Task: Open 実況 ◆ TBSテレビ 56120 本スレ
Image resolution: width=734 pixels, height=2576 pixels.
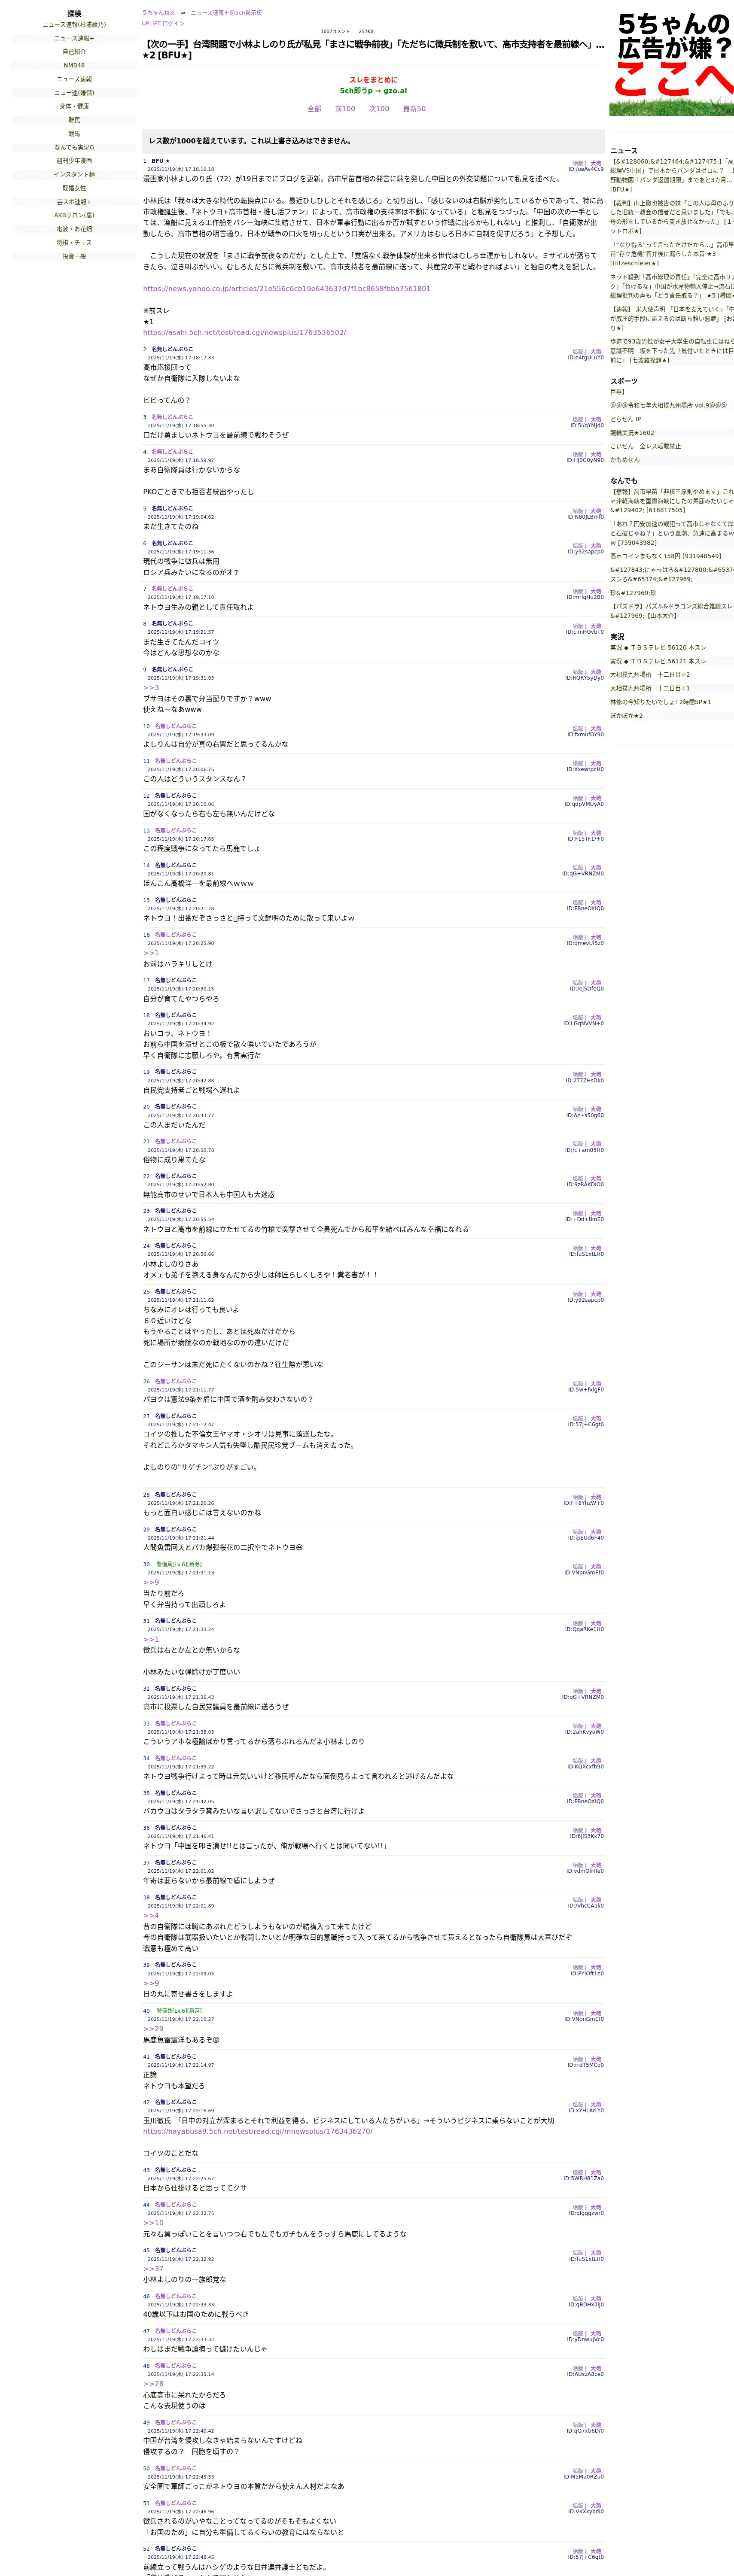Action: point(658,648)
